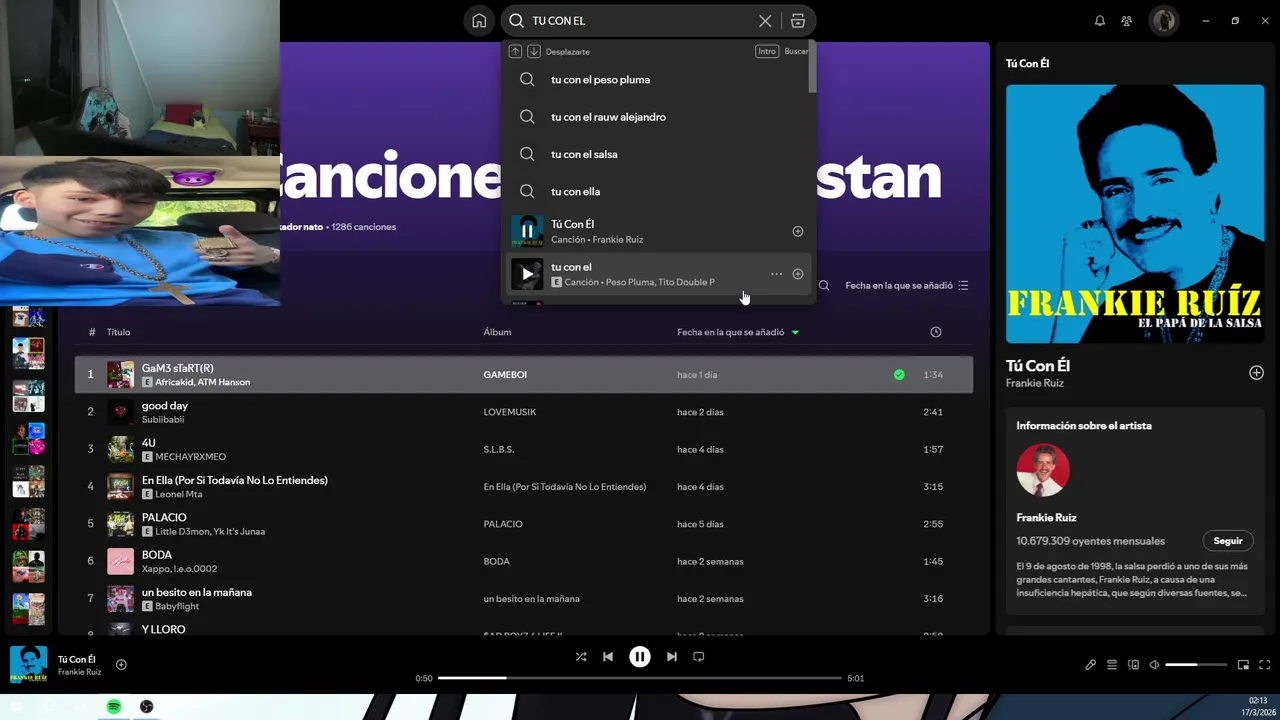The width and height of the screenshot is (1280, 720).
Task: Open artist link 'Babyflight'
Action: coord(177,606)
